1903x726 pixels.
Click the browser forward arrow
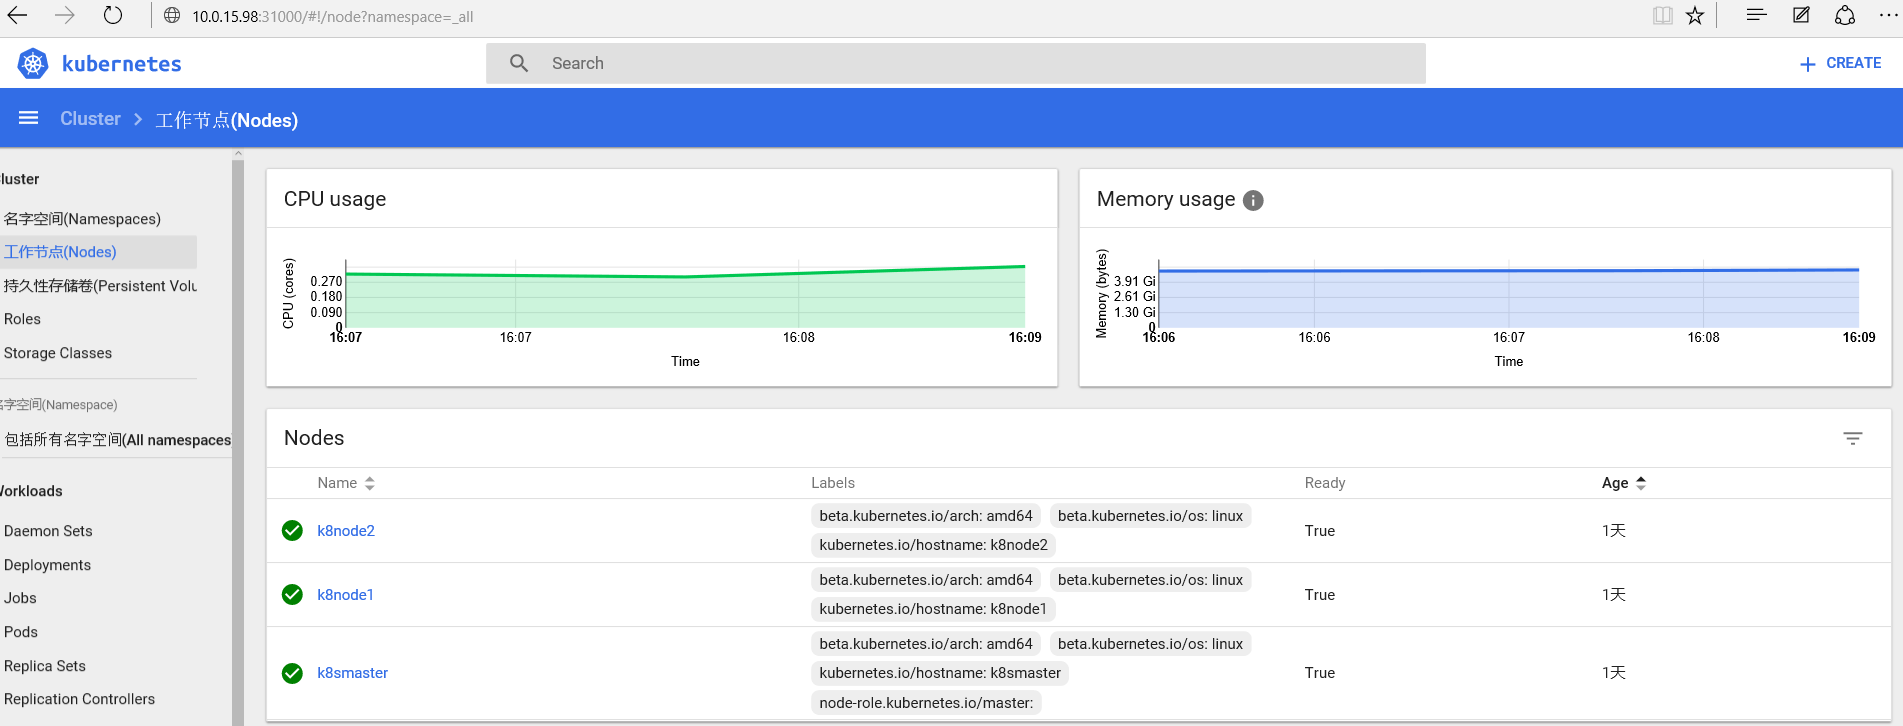[x=65, y=16]
